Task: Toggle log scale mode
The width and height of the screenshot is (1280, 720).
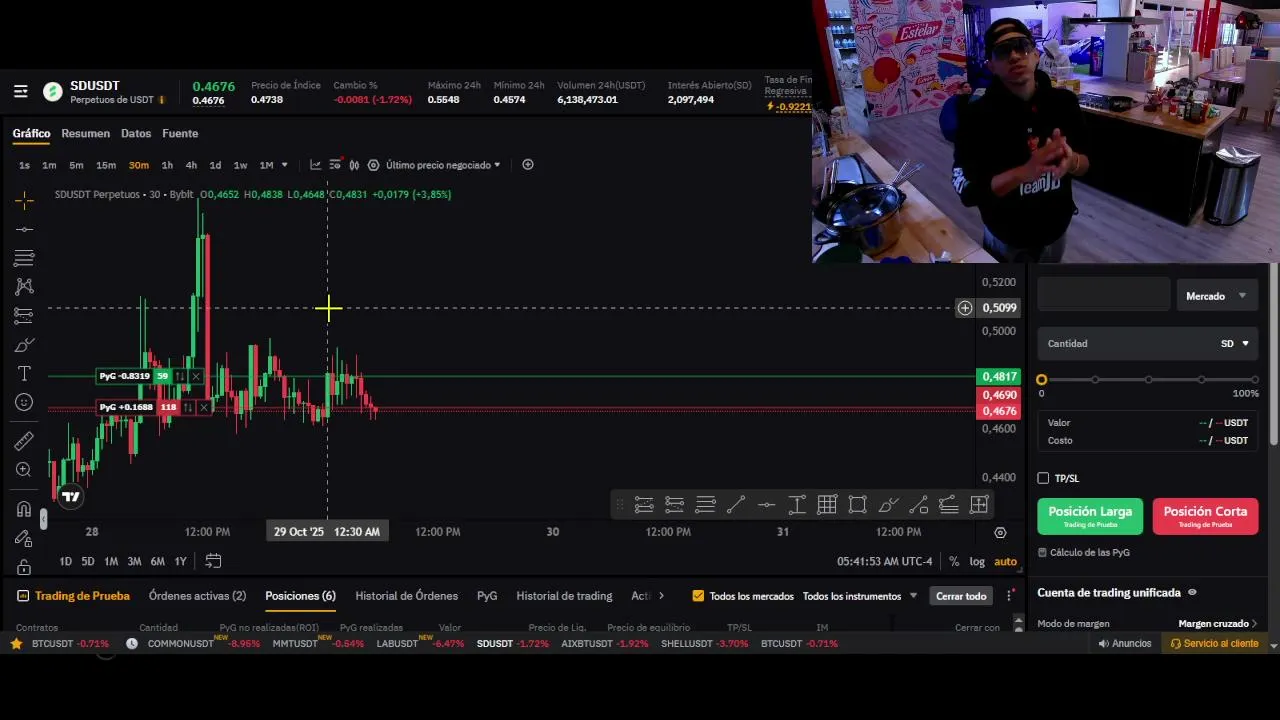Action: pyautogui.click(x=977, y=562)
